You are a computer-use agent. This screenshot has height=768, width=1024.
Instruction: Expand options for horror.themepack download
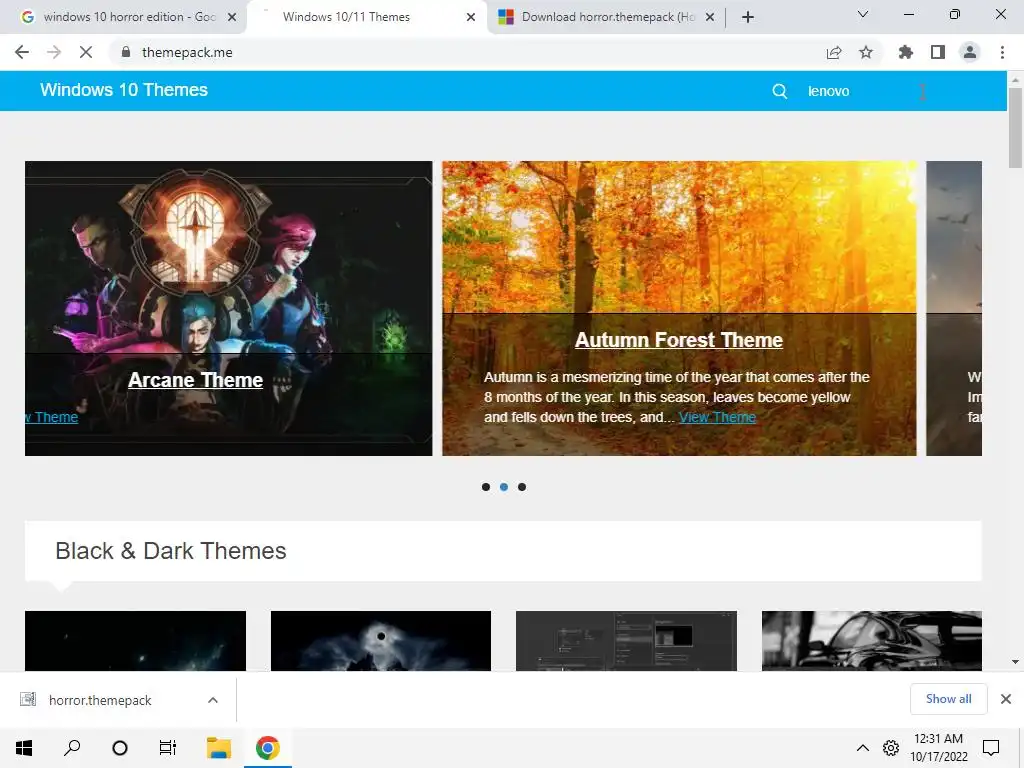pyautogui.click(x=213, y=700)
